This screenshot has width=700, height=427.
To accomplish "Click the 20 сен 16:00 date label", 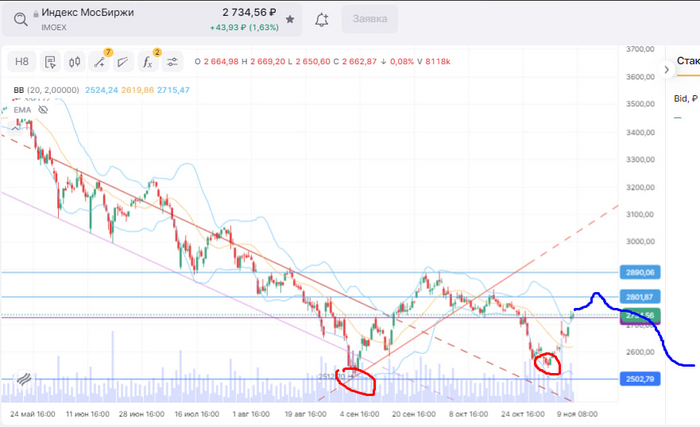I will point(413,414).
